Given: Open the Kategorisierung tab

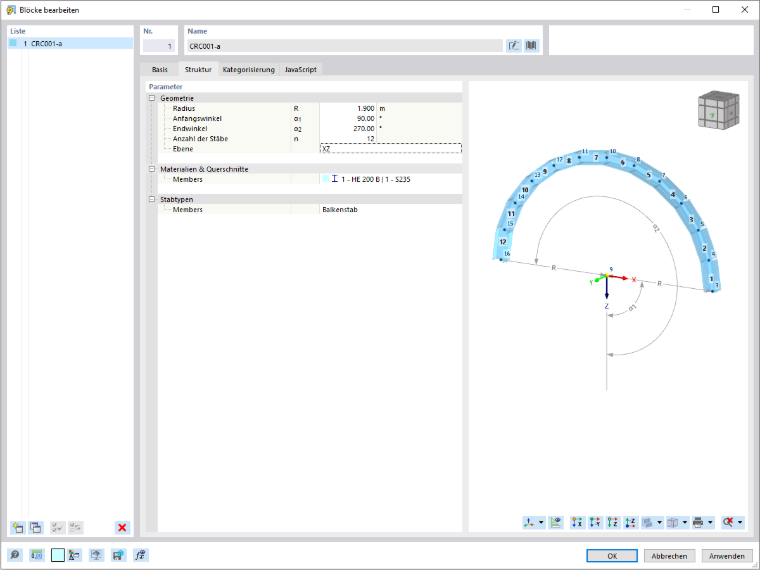Looking at the screenshot, I should click(x=249, y=69).
